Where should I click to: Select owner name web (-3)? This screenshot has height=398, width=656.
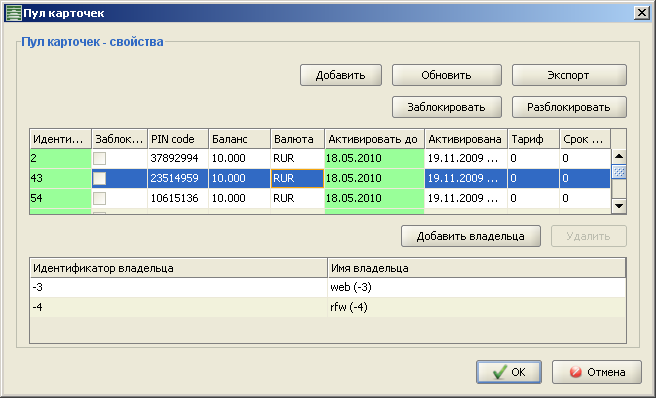click(x=477, y=288)
